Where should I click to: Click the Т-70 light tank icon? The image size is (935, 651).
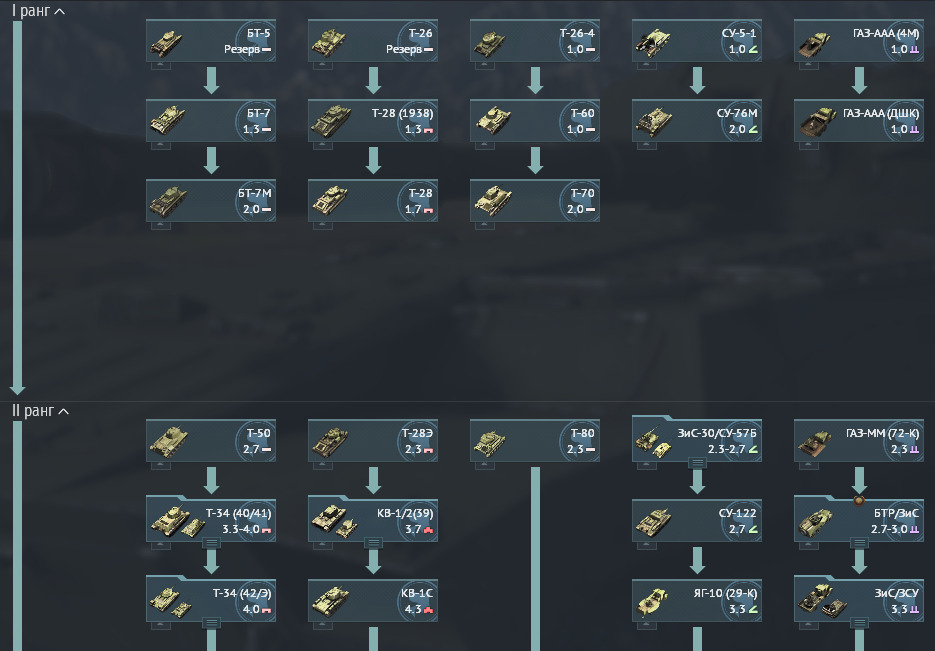[x=493, y=201]
